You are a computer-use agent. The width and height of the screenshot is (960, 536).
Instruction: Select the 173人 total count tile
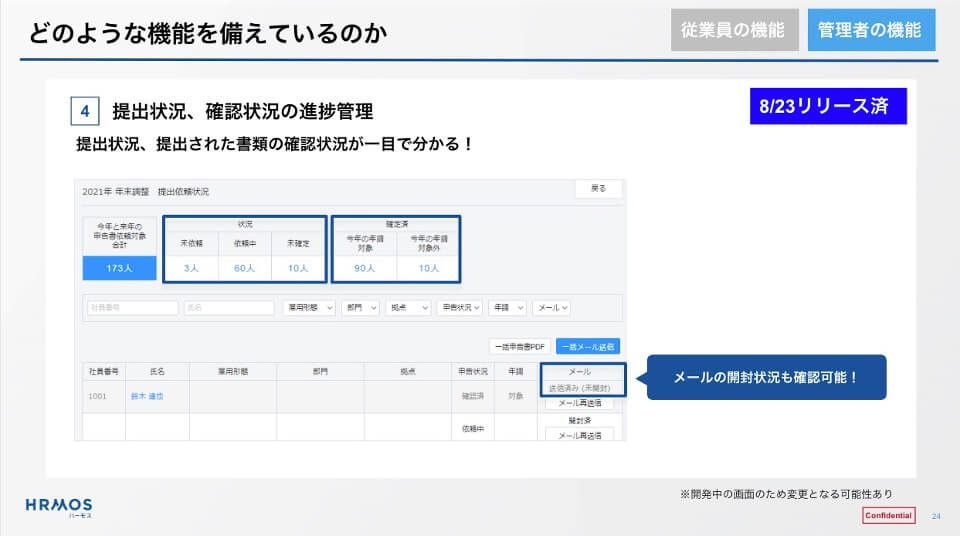119,268
